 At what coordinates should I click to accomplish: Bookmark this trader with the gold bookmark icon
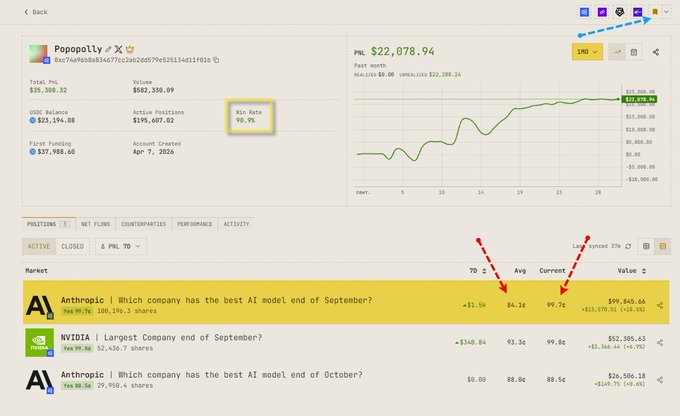655,12
